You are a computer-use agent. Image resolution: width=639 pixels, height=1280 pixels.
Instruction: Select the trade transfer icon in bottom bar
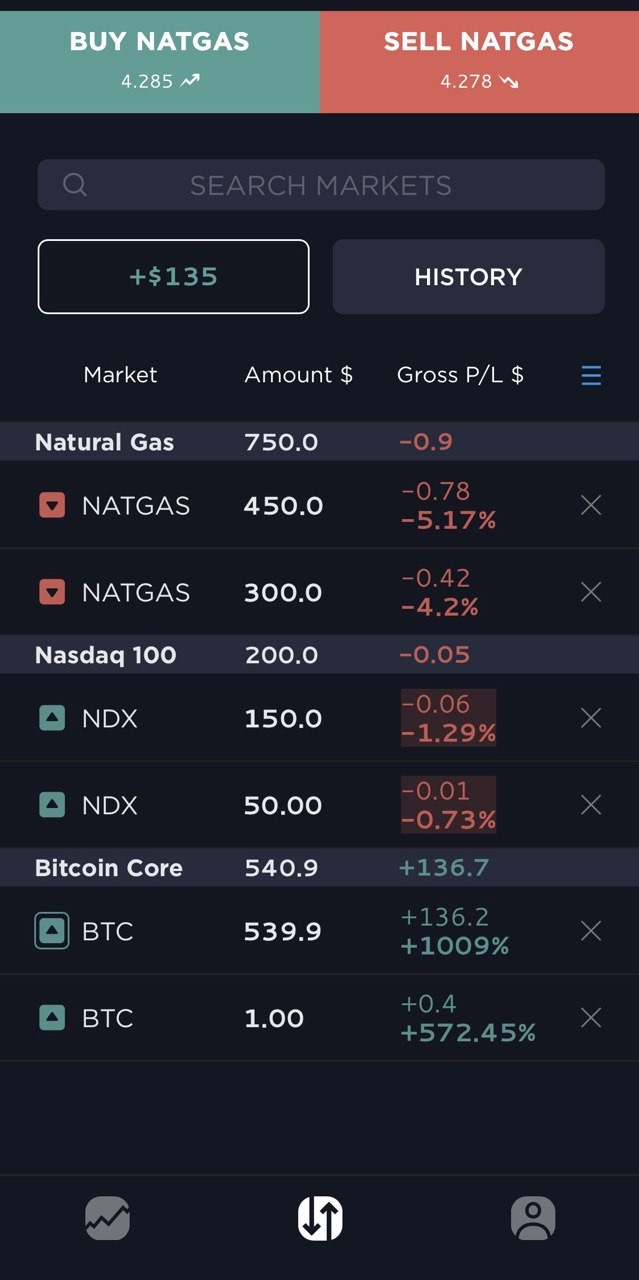320,1217
